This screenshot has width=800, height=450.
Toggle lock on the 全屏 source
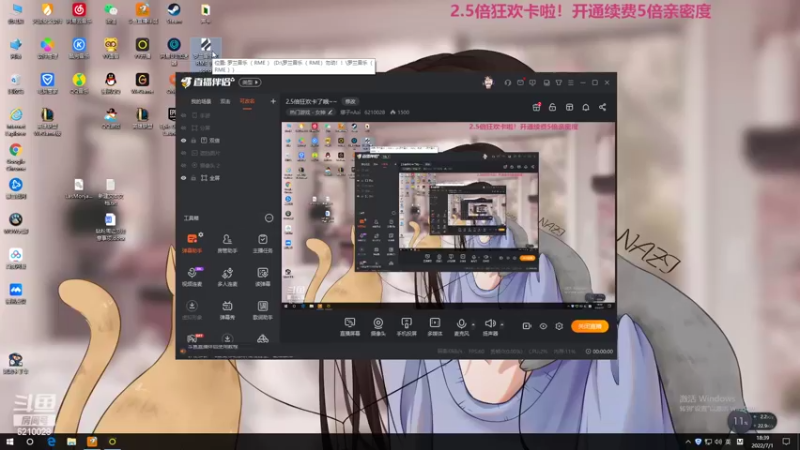click(x=193, y=178)
